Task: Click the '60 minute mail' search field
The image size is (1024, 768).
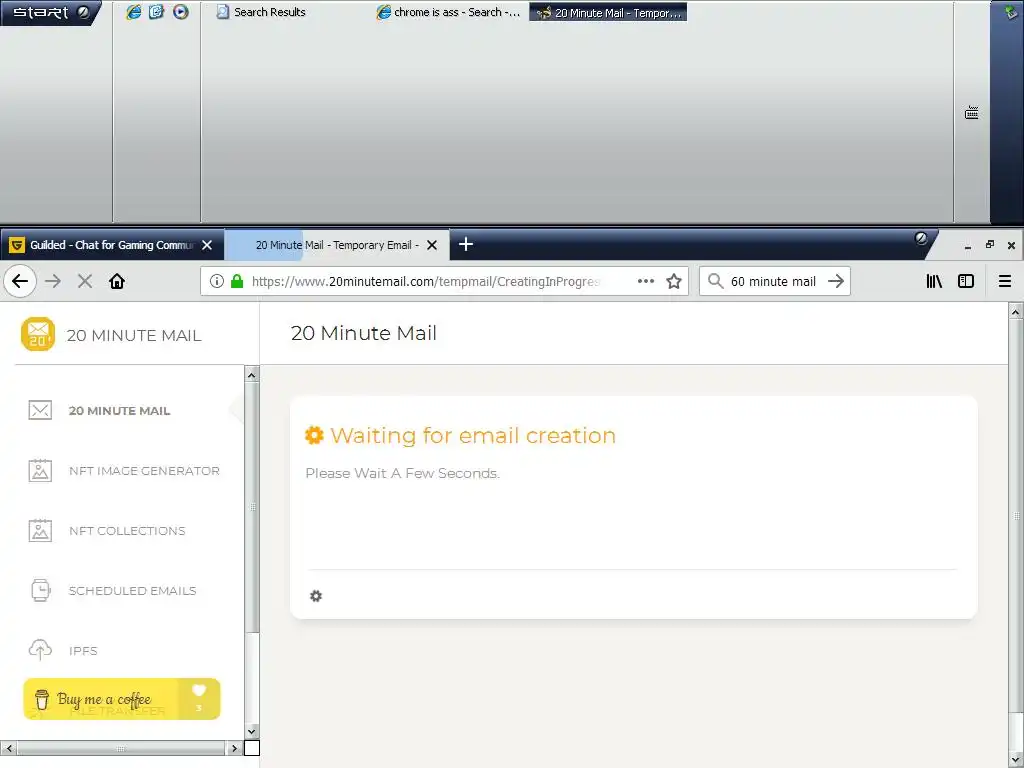Action: [x=774, y=281]
